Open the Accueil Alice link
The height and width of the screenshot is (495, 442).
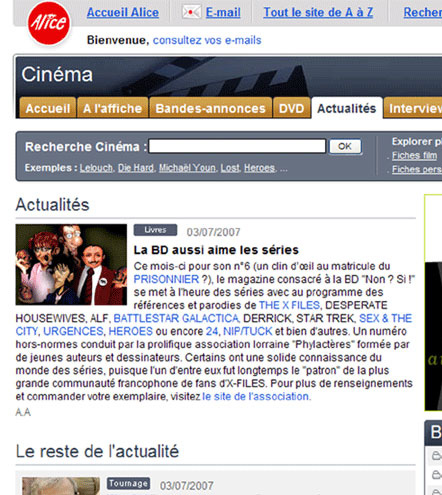(x=123, y=12)
